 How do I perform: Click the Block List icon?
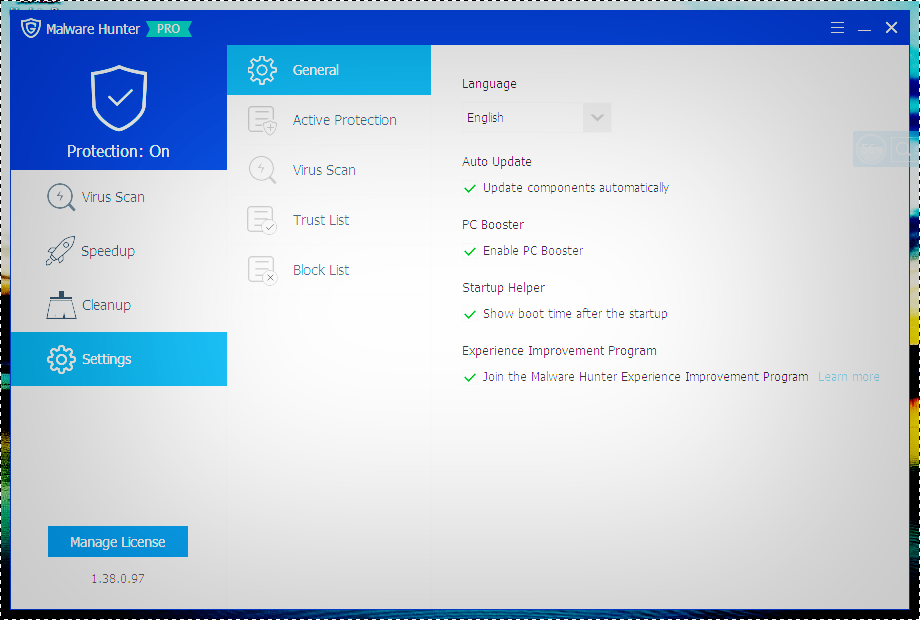point(262,270)
